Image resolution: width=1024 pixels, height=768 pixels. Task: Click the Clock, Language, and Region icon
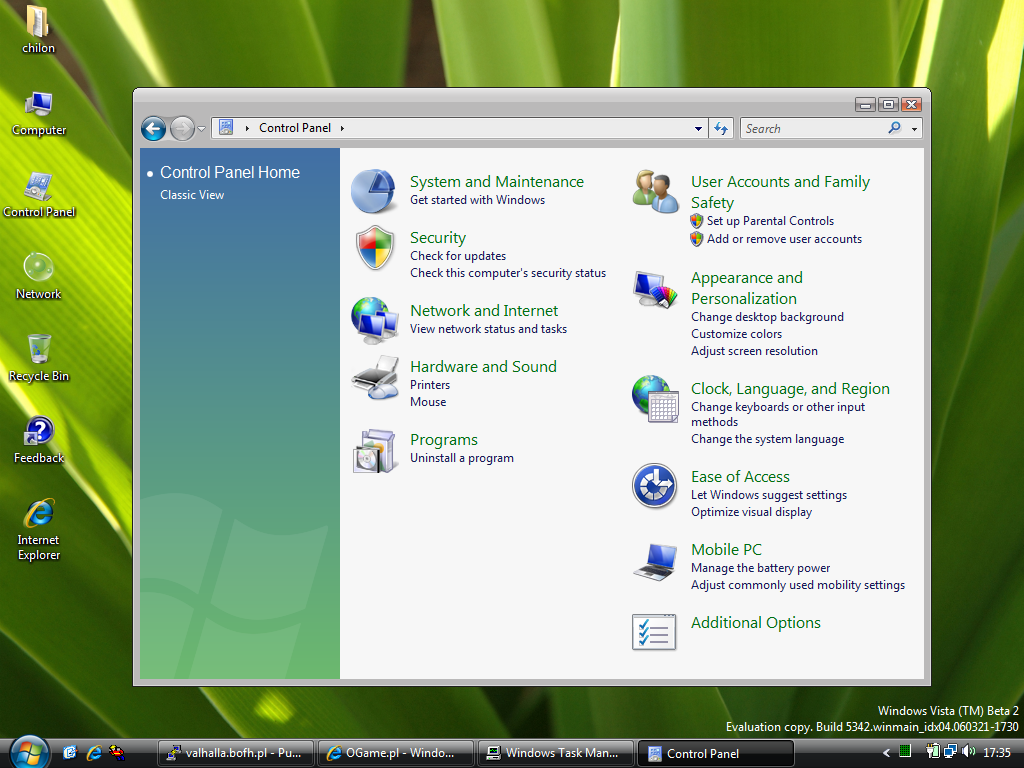point(655,398)
